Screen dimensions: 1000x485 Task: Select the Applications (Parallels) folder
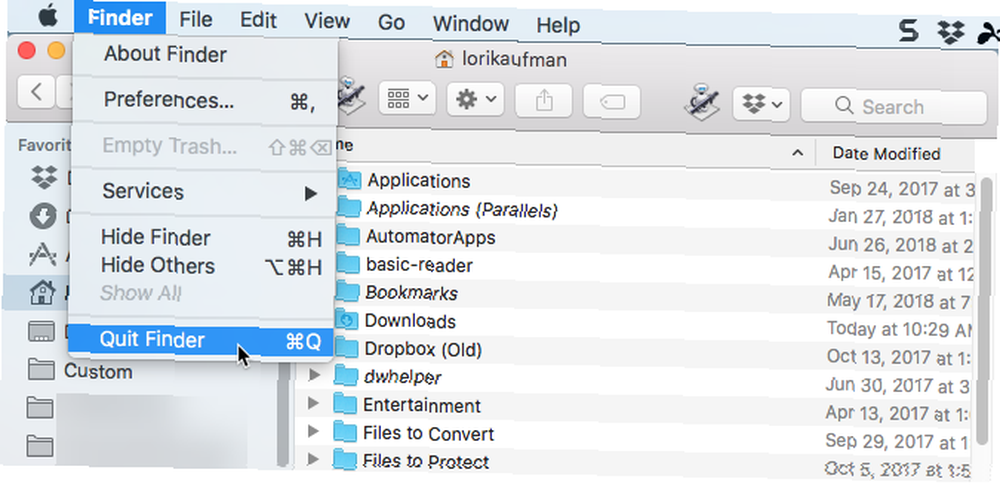pos(462,209)
